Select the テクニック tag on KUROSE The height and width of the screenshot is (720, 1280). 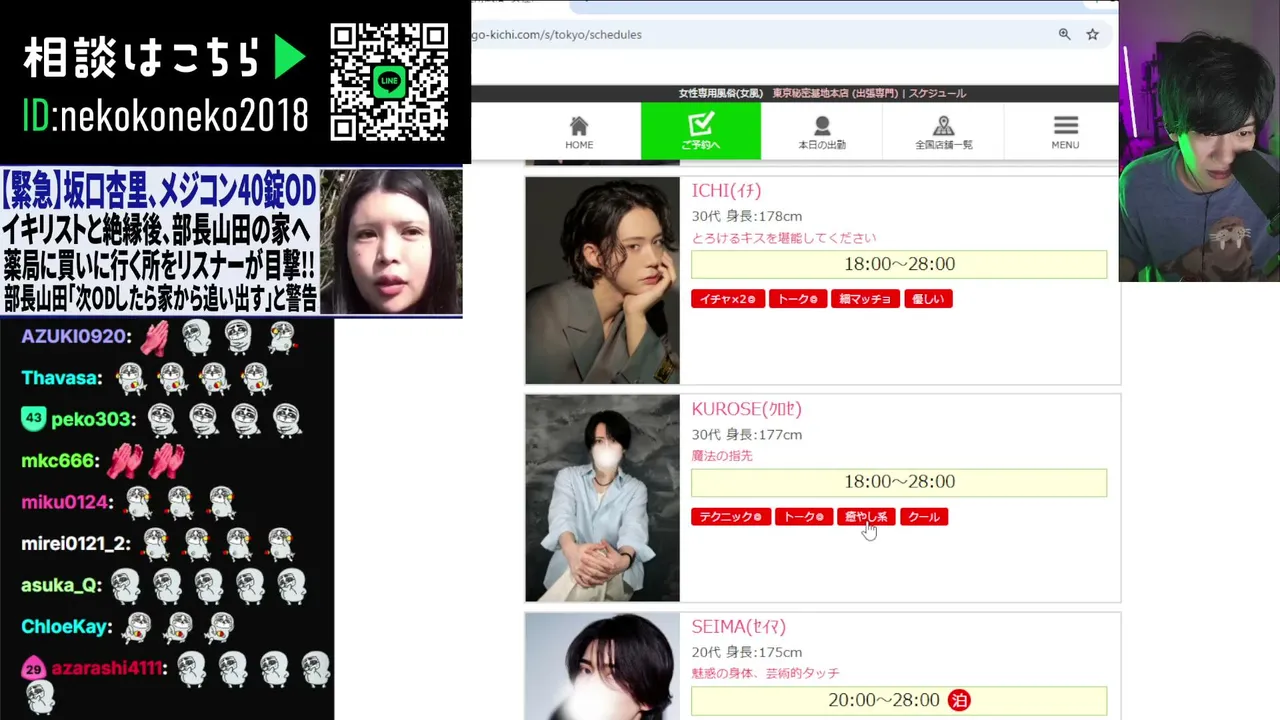click(731, 517)
